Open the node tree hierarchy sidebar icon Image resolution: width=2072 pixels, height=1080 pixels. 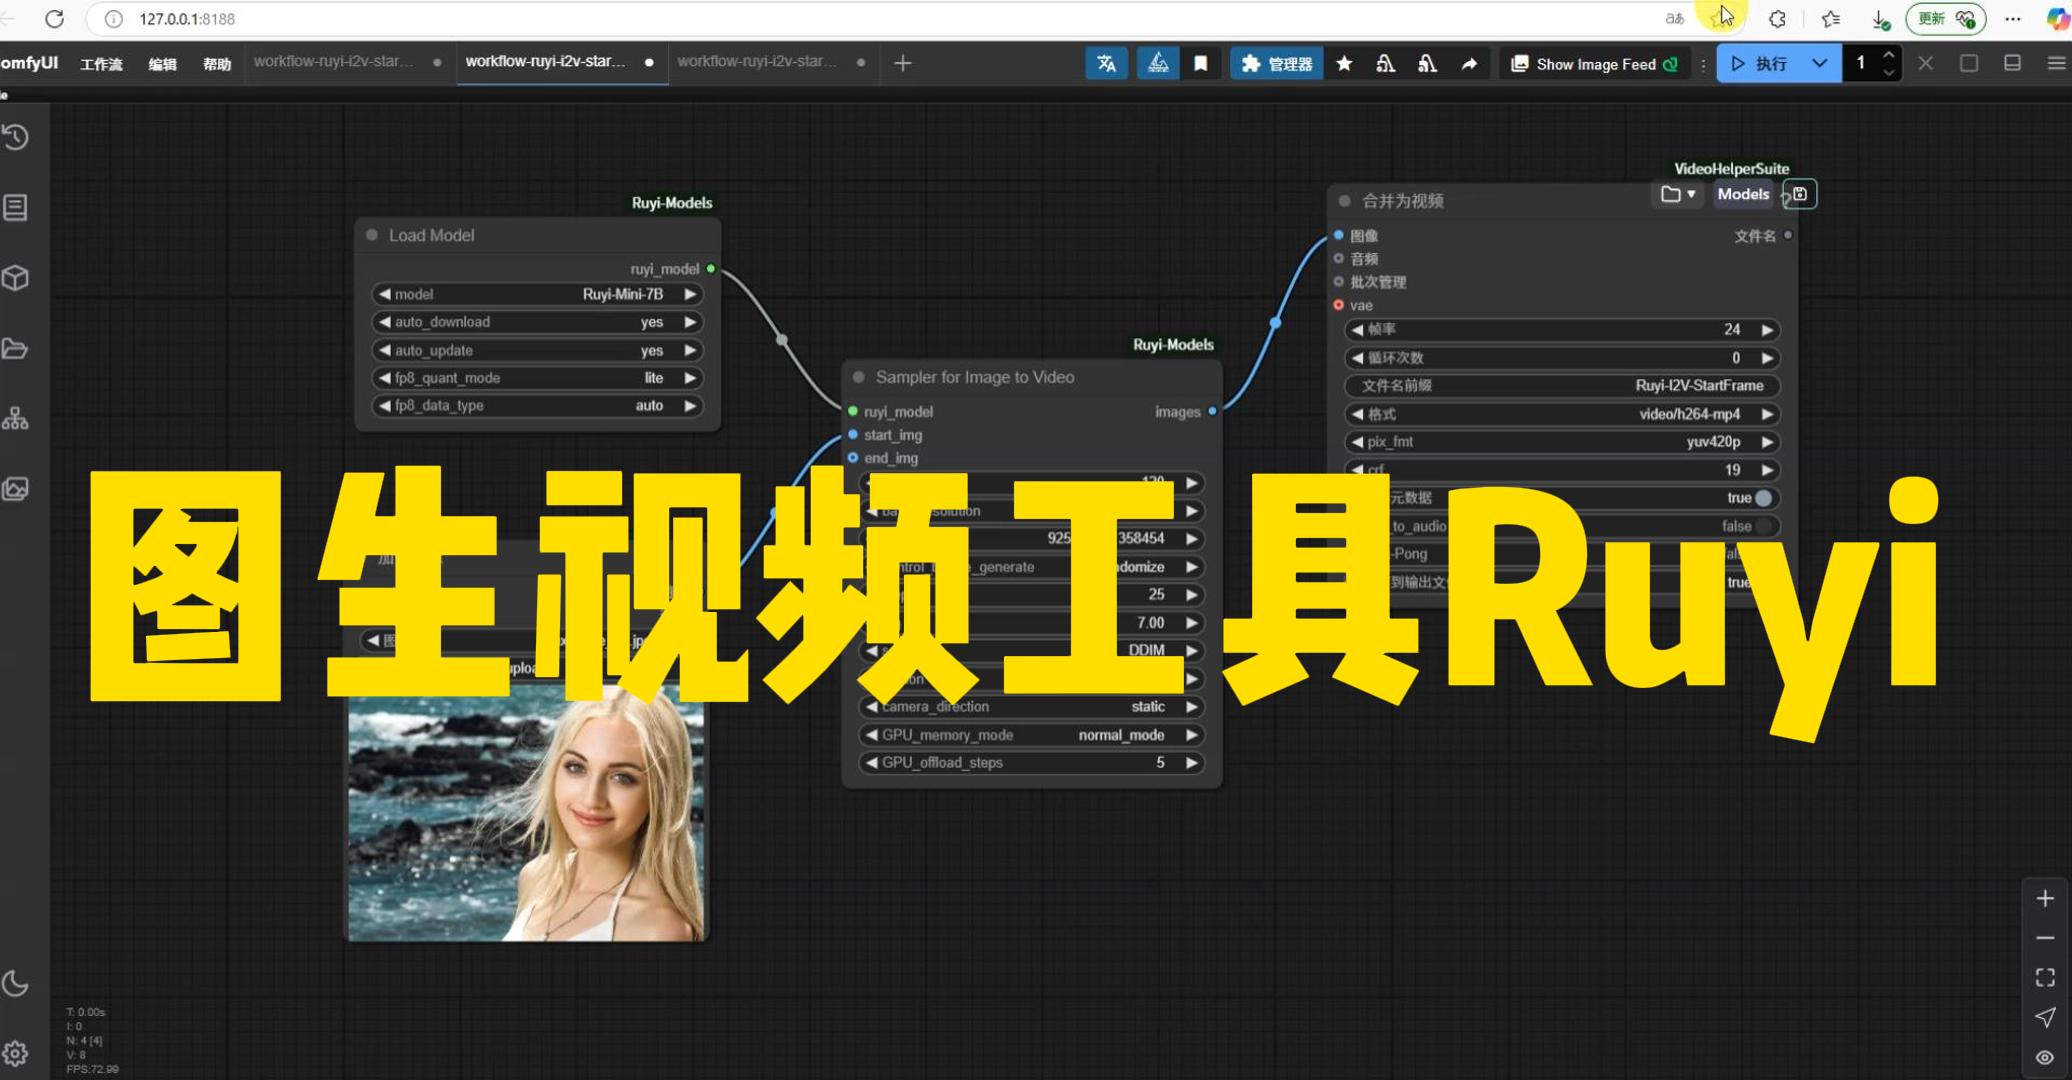coord(16,418)
